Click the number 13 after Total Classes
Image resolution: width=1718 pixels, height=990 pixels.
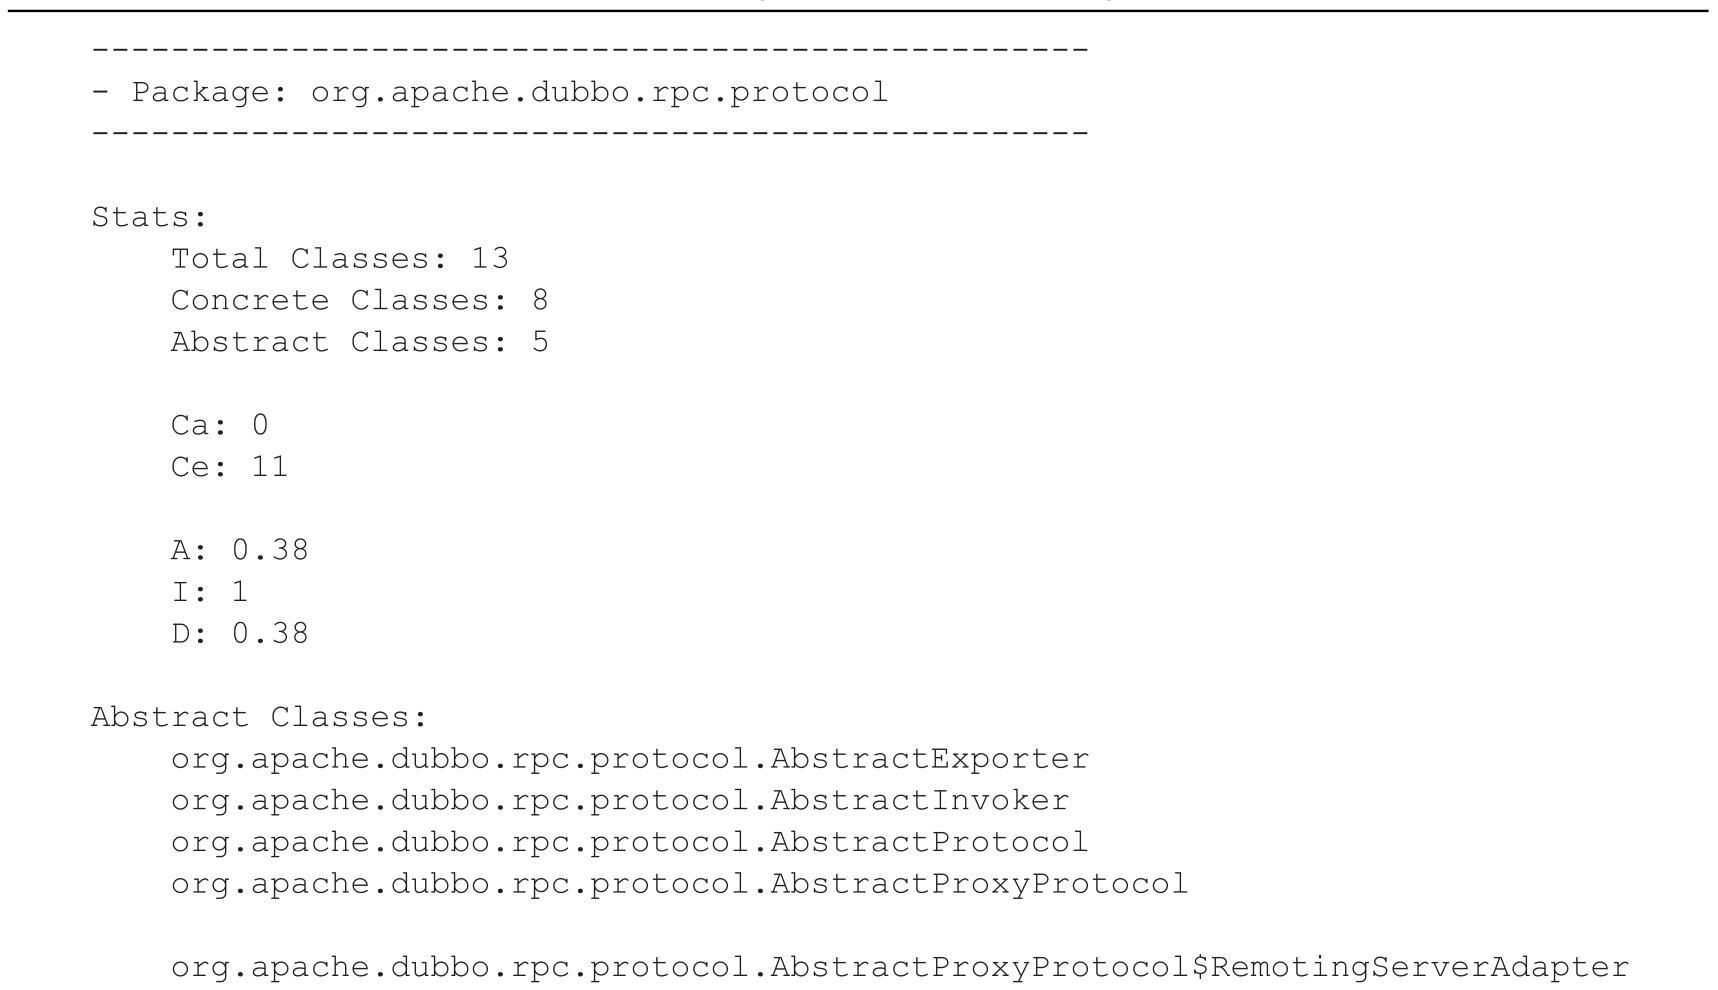(x=490, y=258)
